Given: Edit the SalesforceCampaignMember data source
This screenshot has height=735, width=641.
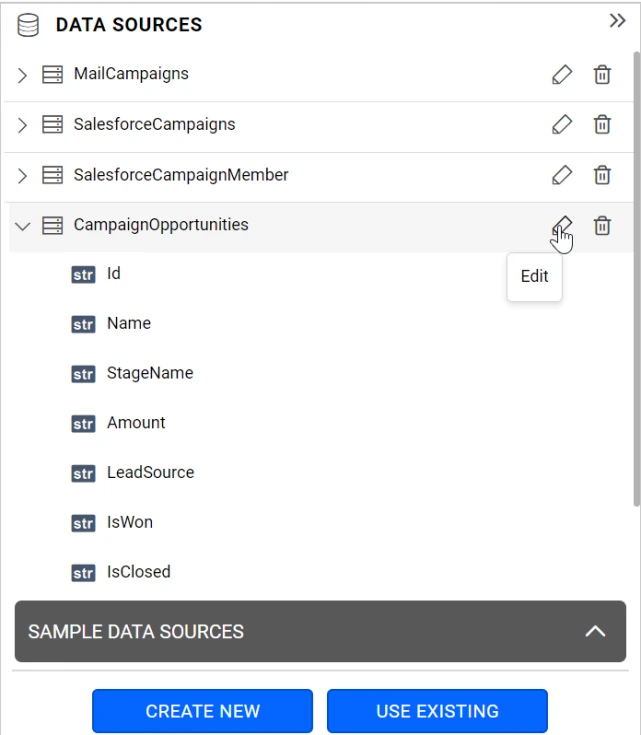Looking at the screenshot, I should 562,175.
